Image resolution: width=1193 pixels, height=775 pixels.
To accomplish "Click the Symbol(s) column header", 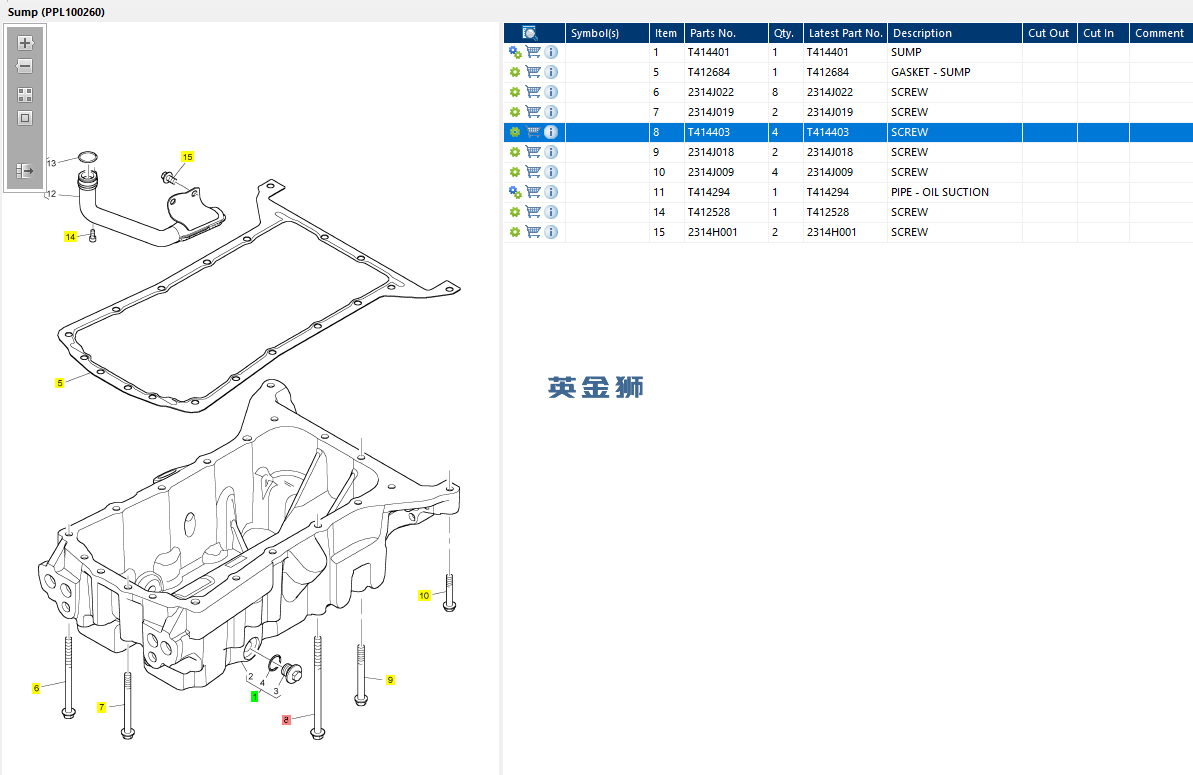I will coord(607,33).
